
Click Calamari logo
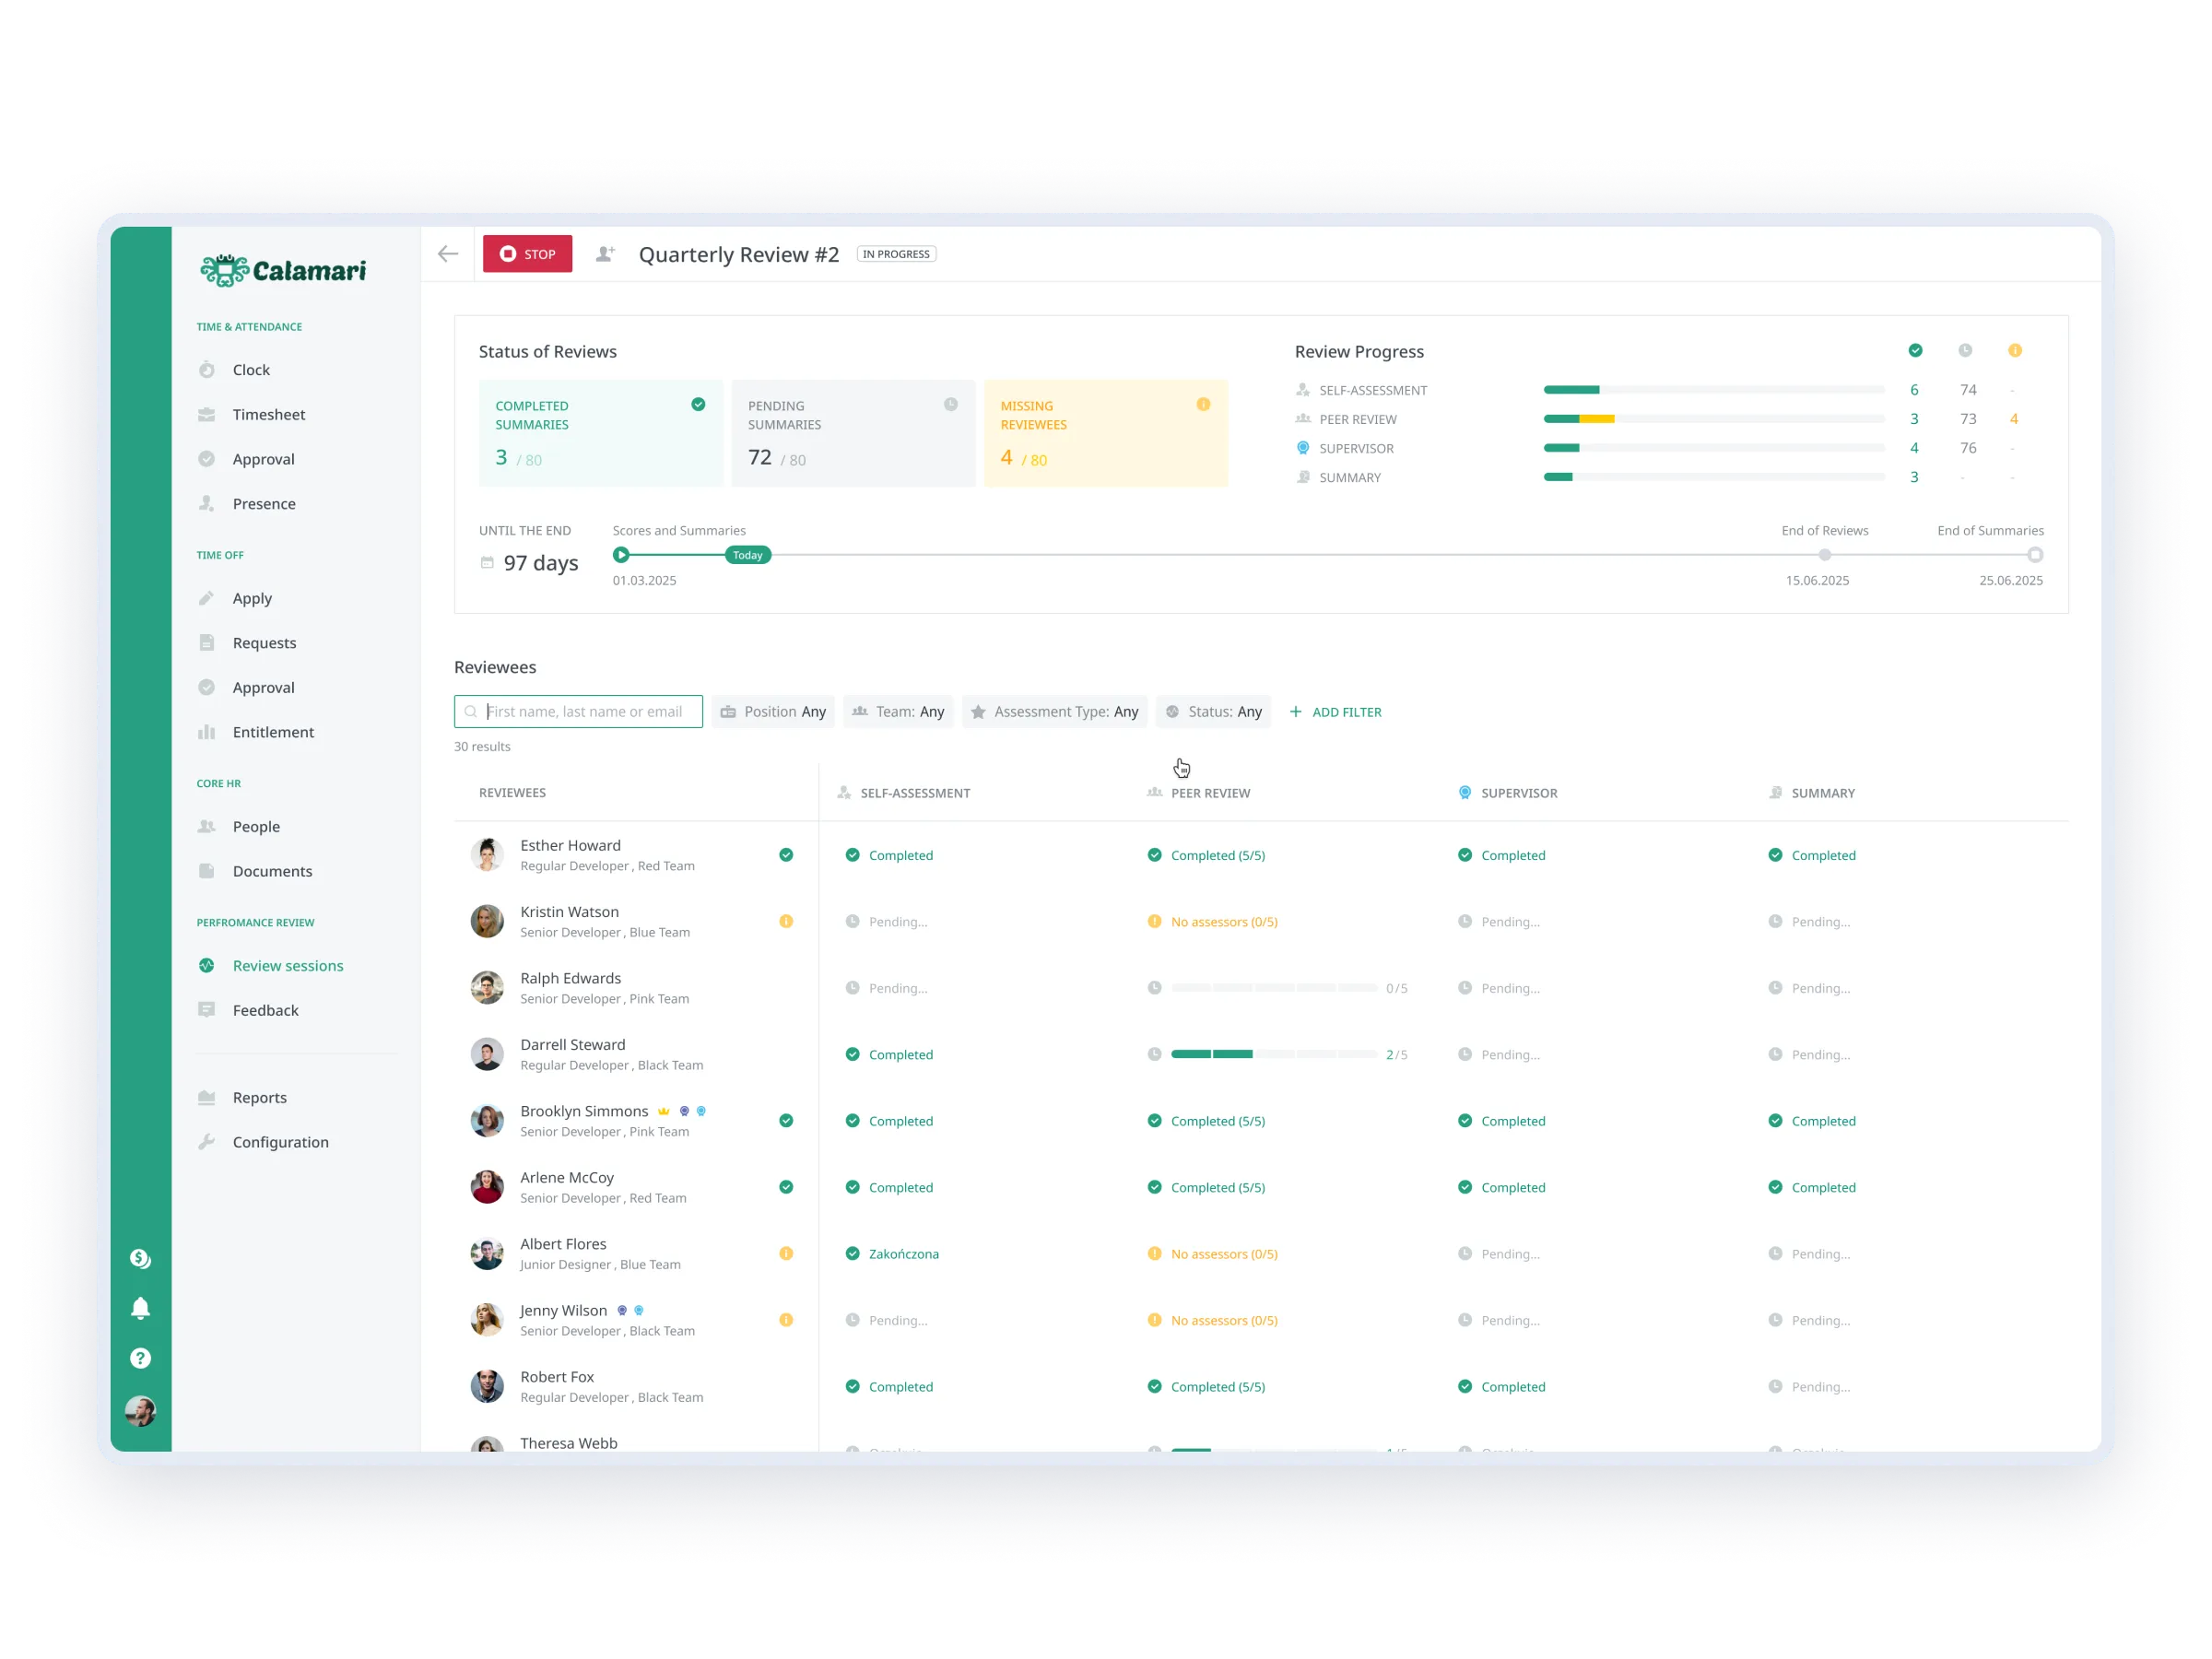click(x=283, y=270)
